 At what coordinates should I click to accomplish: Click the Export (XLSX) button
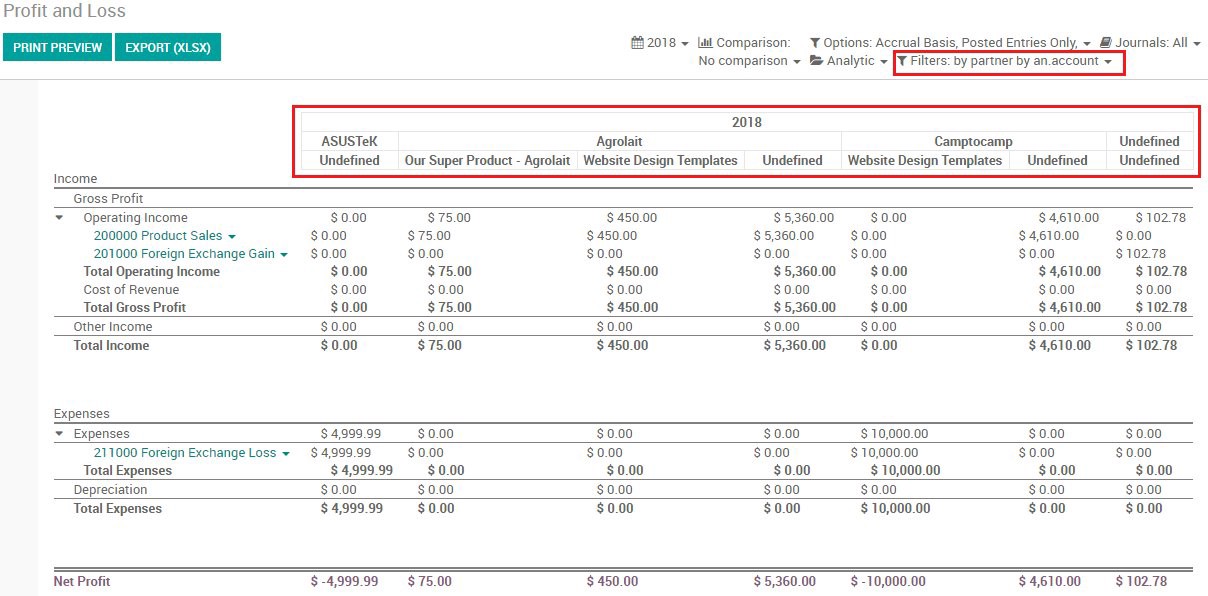point(167,47)
